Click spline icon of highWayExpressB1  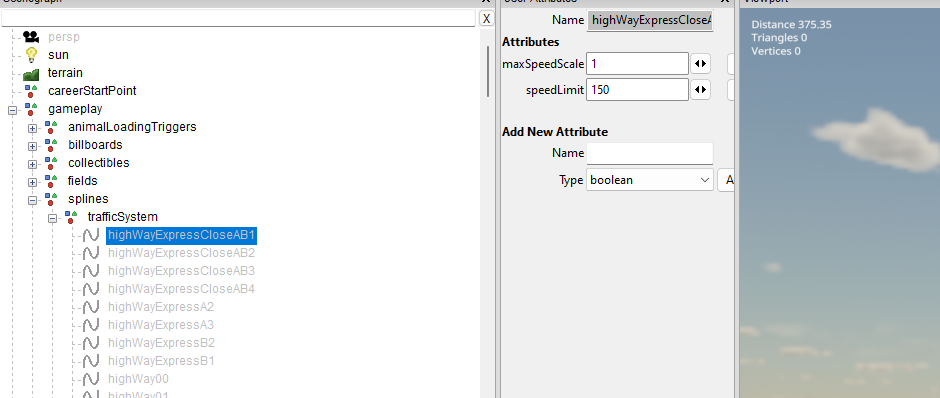pos(91,361)
